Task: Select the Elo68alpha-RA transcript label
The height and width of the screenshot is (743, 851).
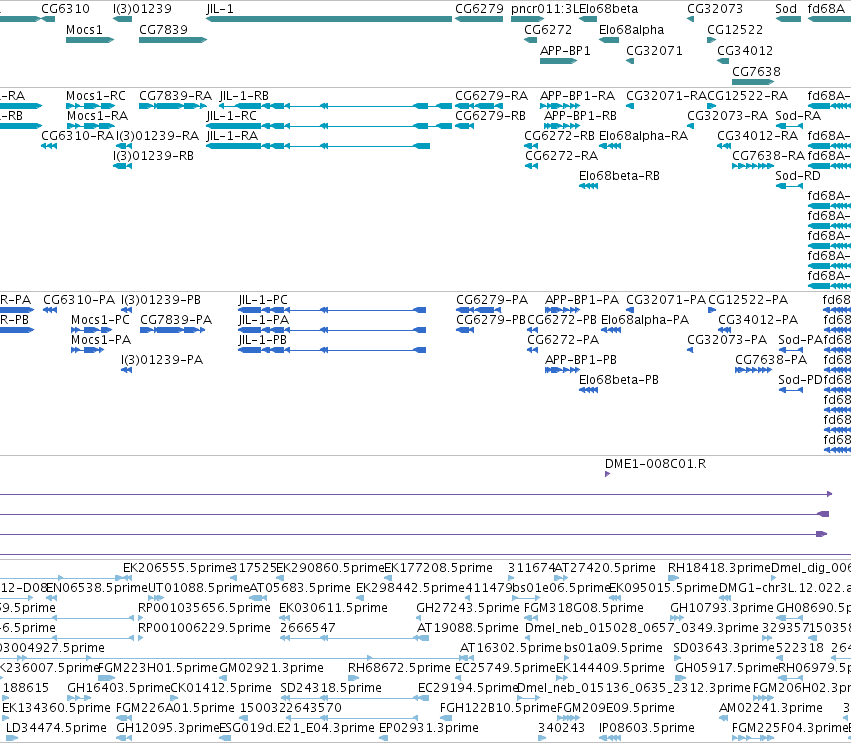Action: click(643, 136)
